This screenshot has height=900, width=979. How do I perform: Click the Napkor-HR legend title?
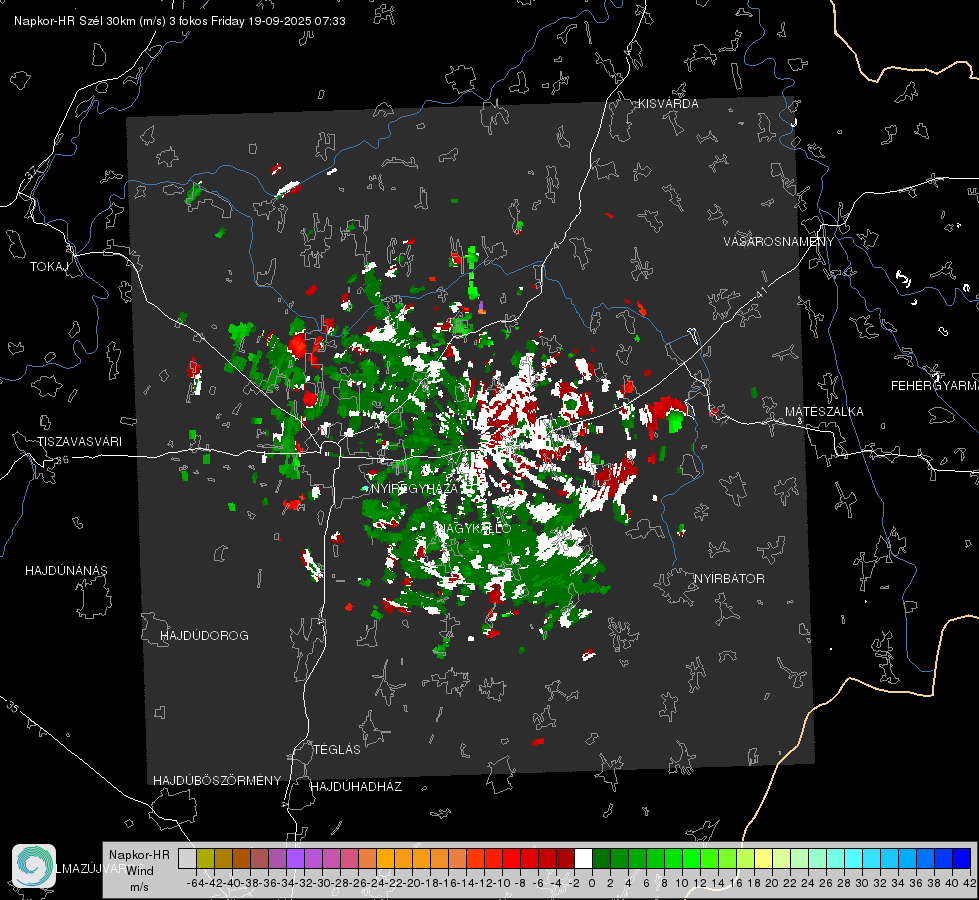click(x=139, y=855)
